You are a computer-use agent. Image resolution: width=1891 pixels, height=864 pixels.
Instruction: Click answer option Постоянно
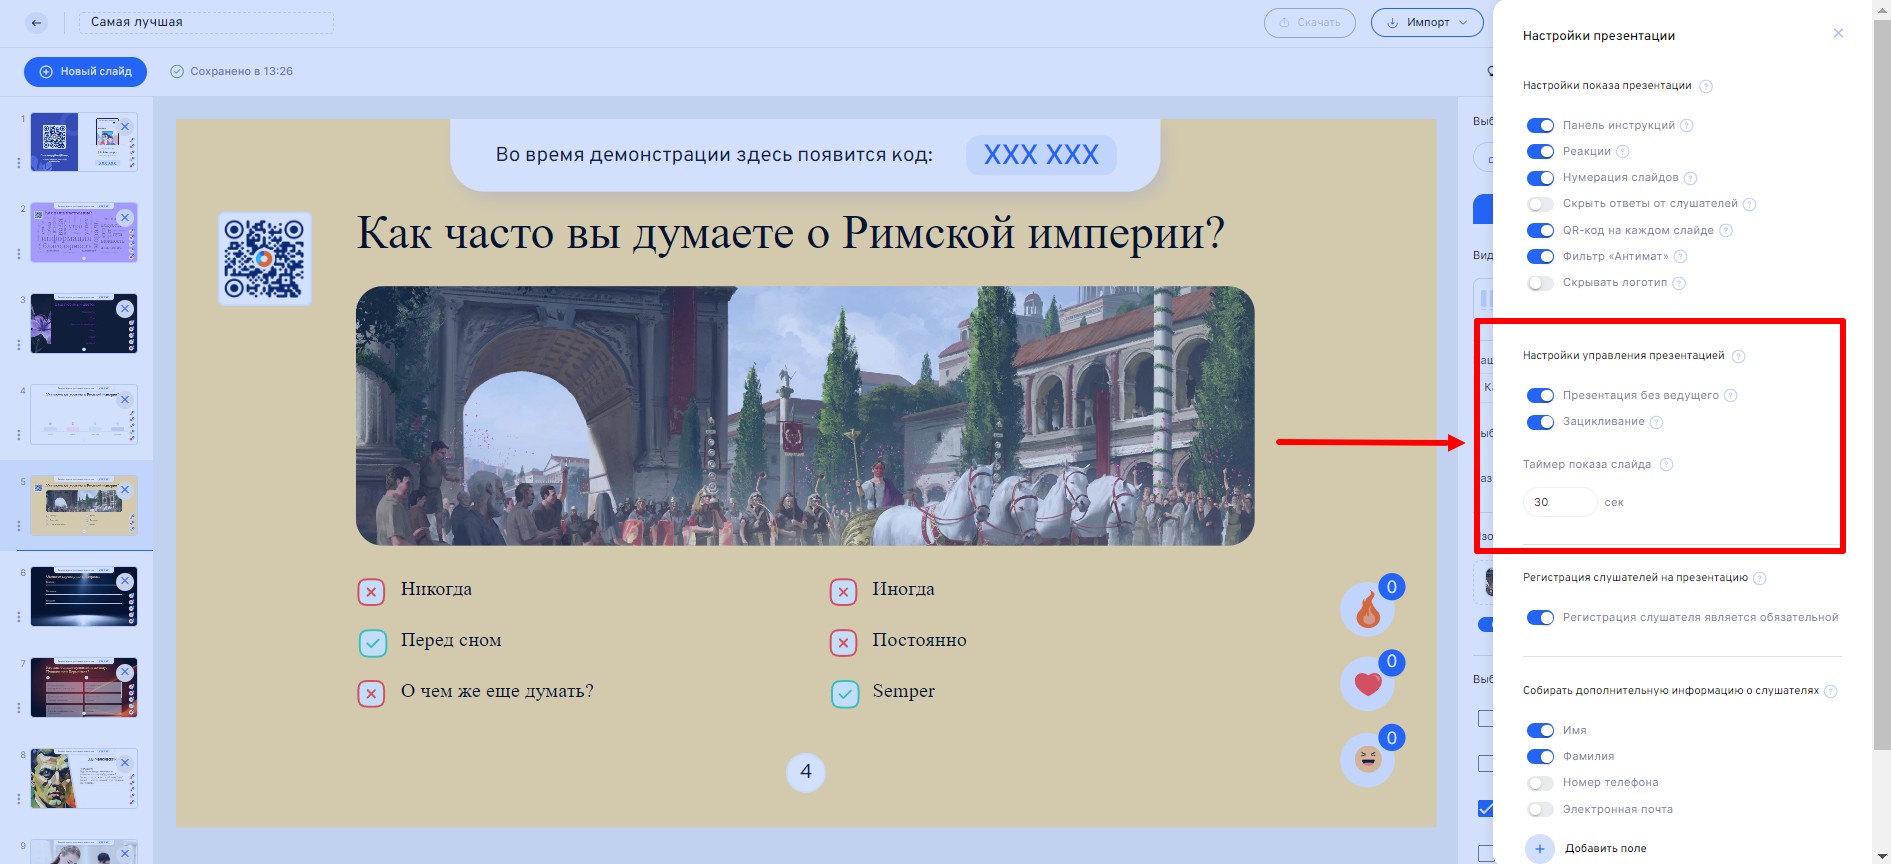[919, 640]
